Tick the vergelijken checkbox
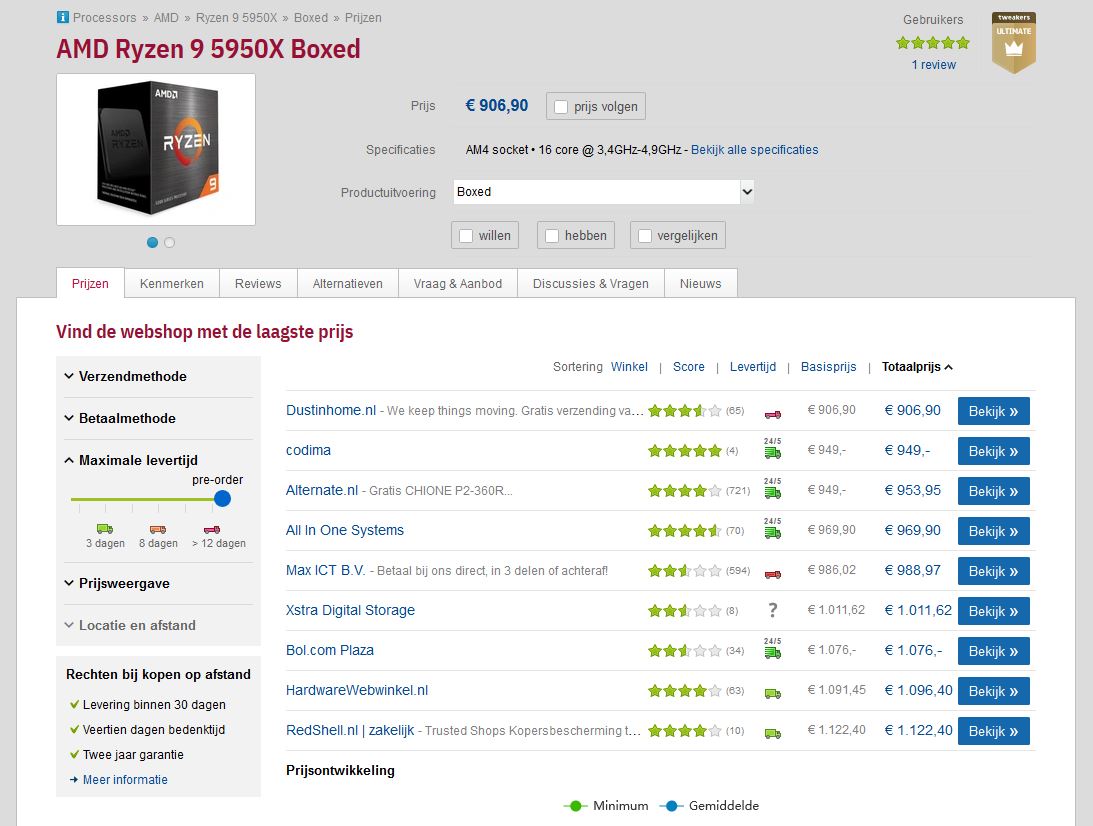 645,236
